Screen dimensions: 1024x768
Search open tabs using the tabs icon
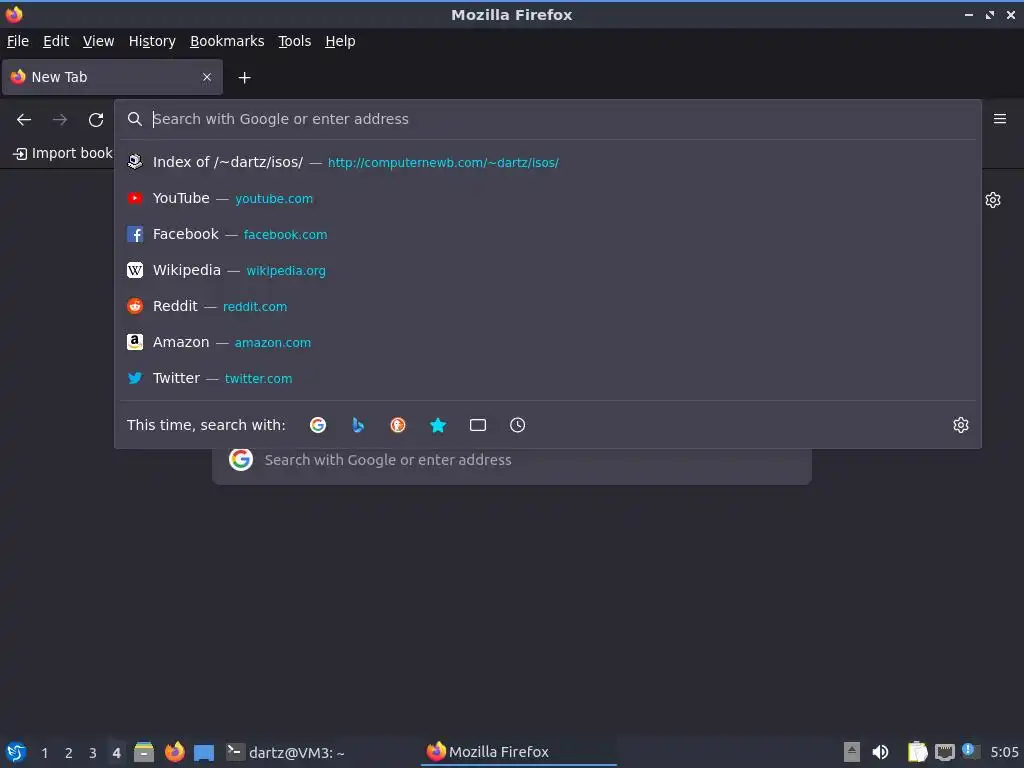[x=478, y=425]
